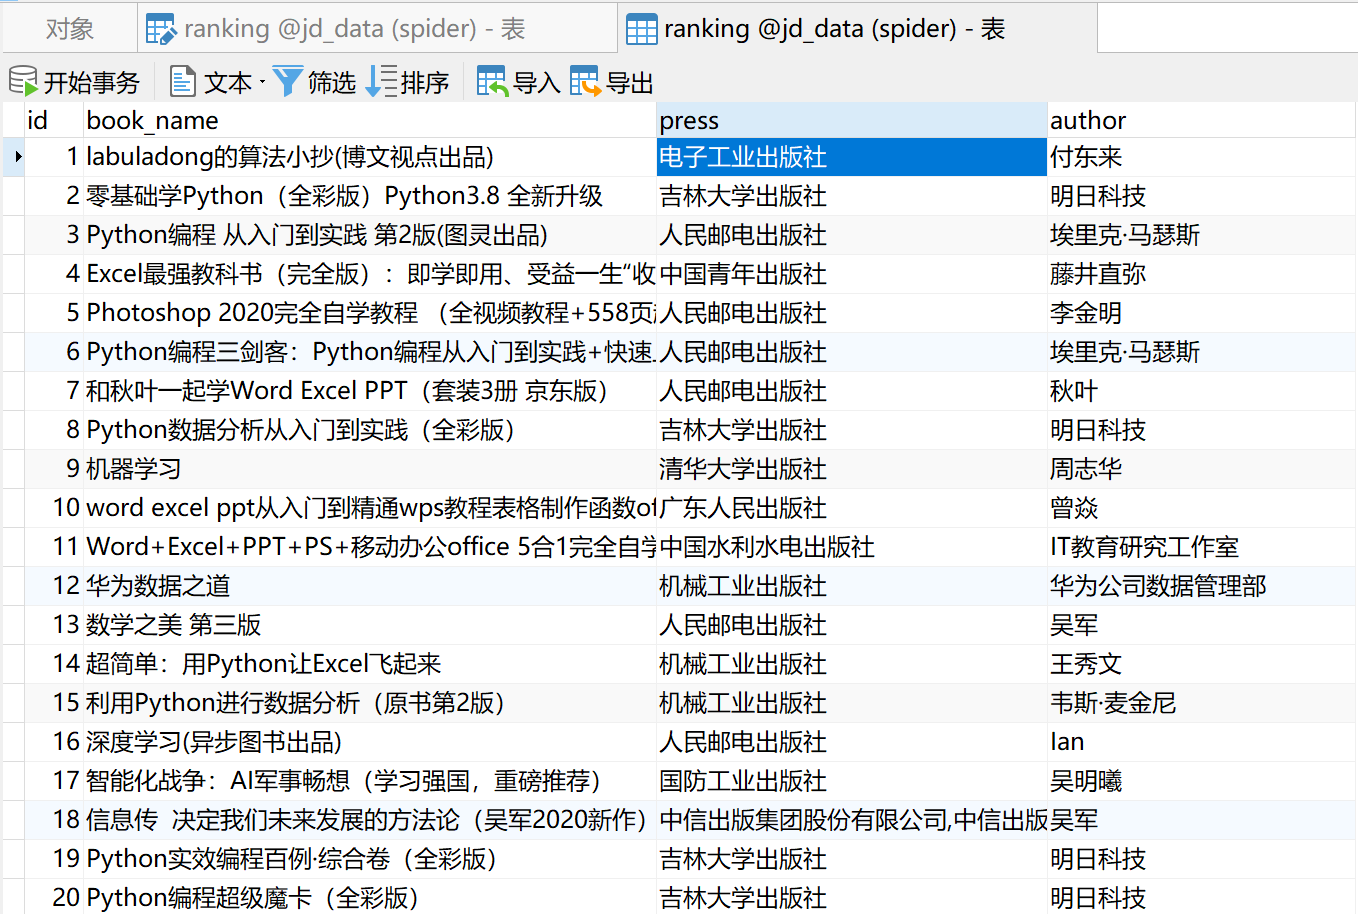The width and height of the screenshot is (1358, 914).
Task: Click Python编程三剑客 book name cell
Action: tap(369, 352)
